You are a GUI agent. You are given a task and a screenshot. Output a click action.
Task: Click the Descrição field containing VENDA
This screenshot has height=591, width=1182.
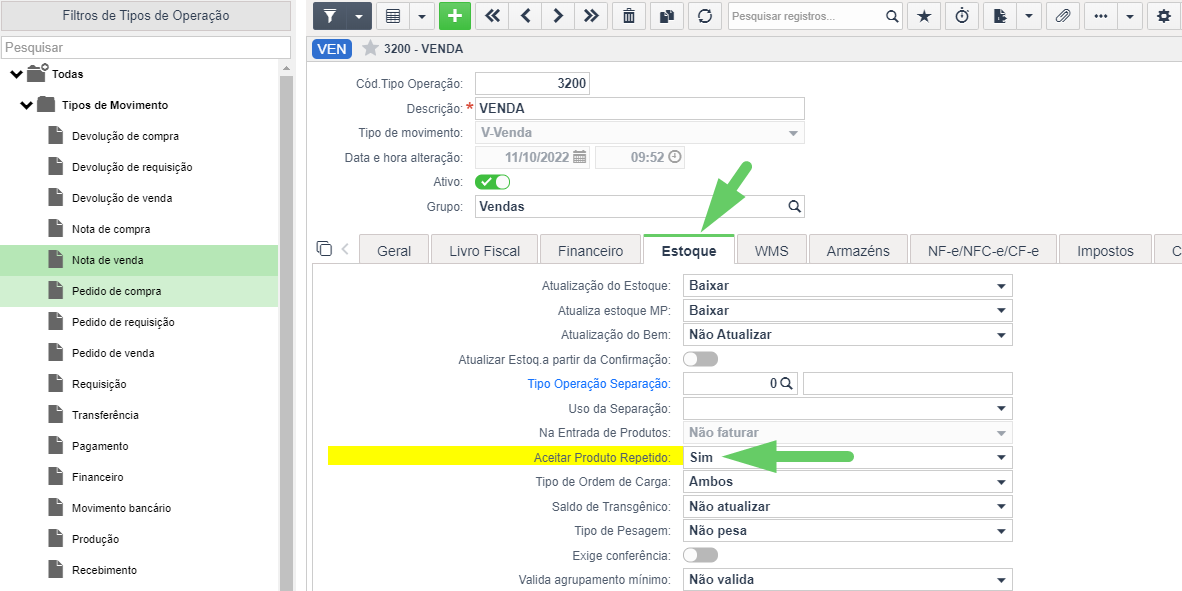[x=639, y=108]
